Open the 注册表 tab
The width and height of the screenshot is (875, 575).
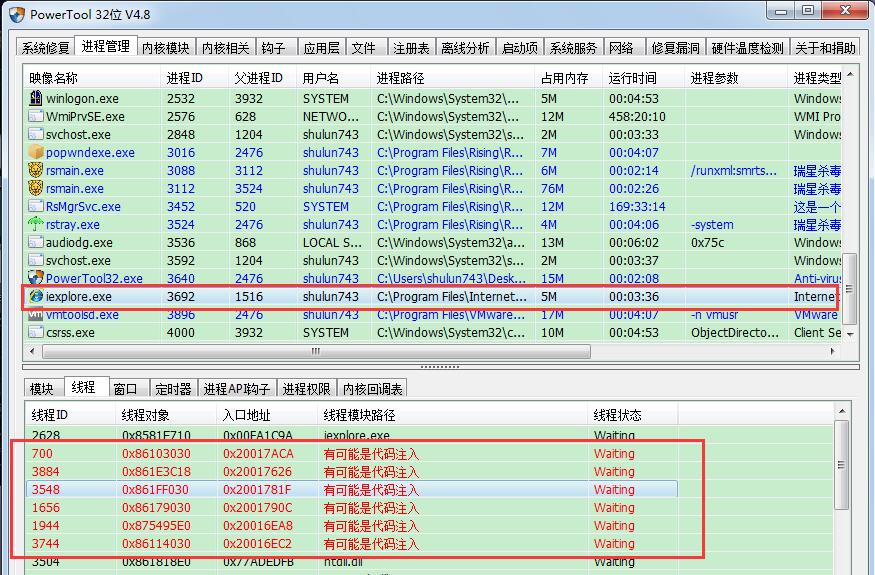[x=411, y=48]
